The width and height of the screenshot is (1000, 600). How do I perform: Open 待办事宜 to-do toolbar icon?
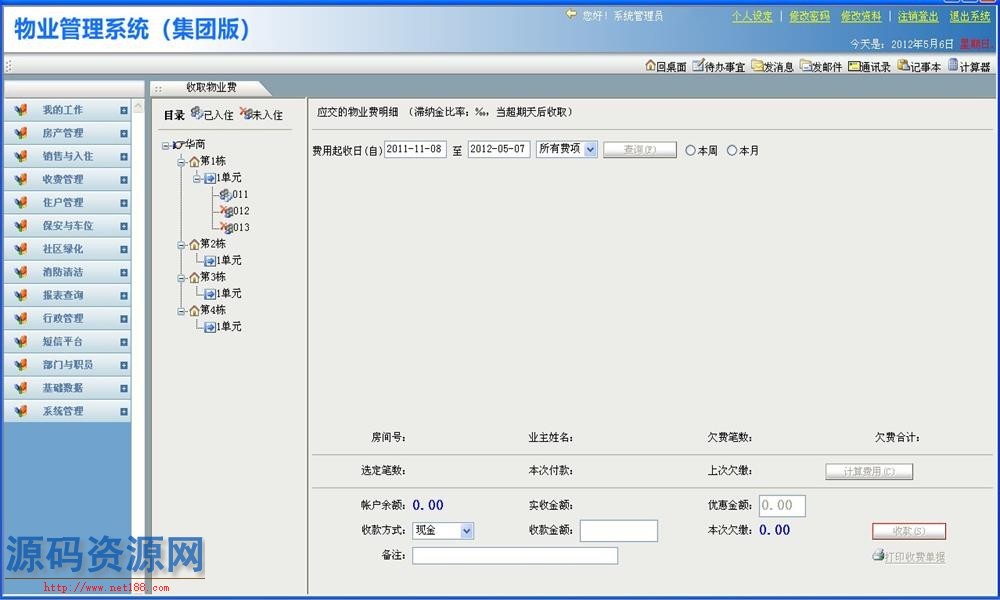point(698,65)
